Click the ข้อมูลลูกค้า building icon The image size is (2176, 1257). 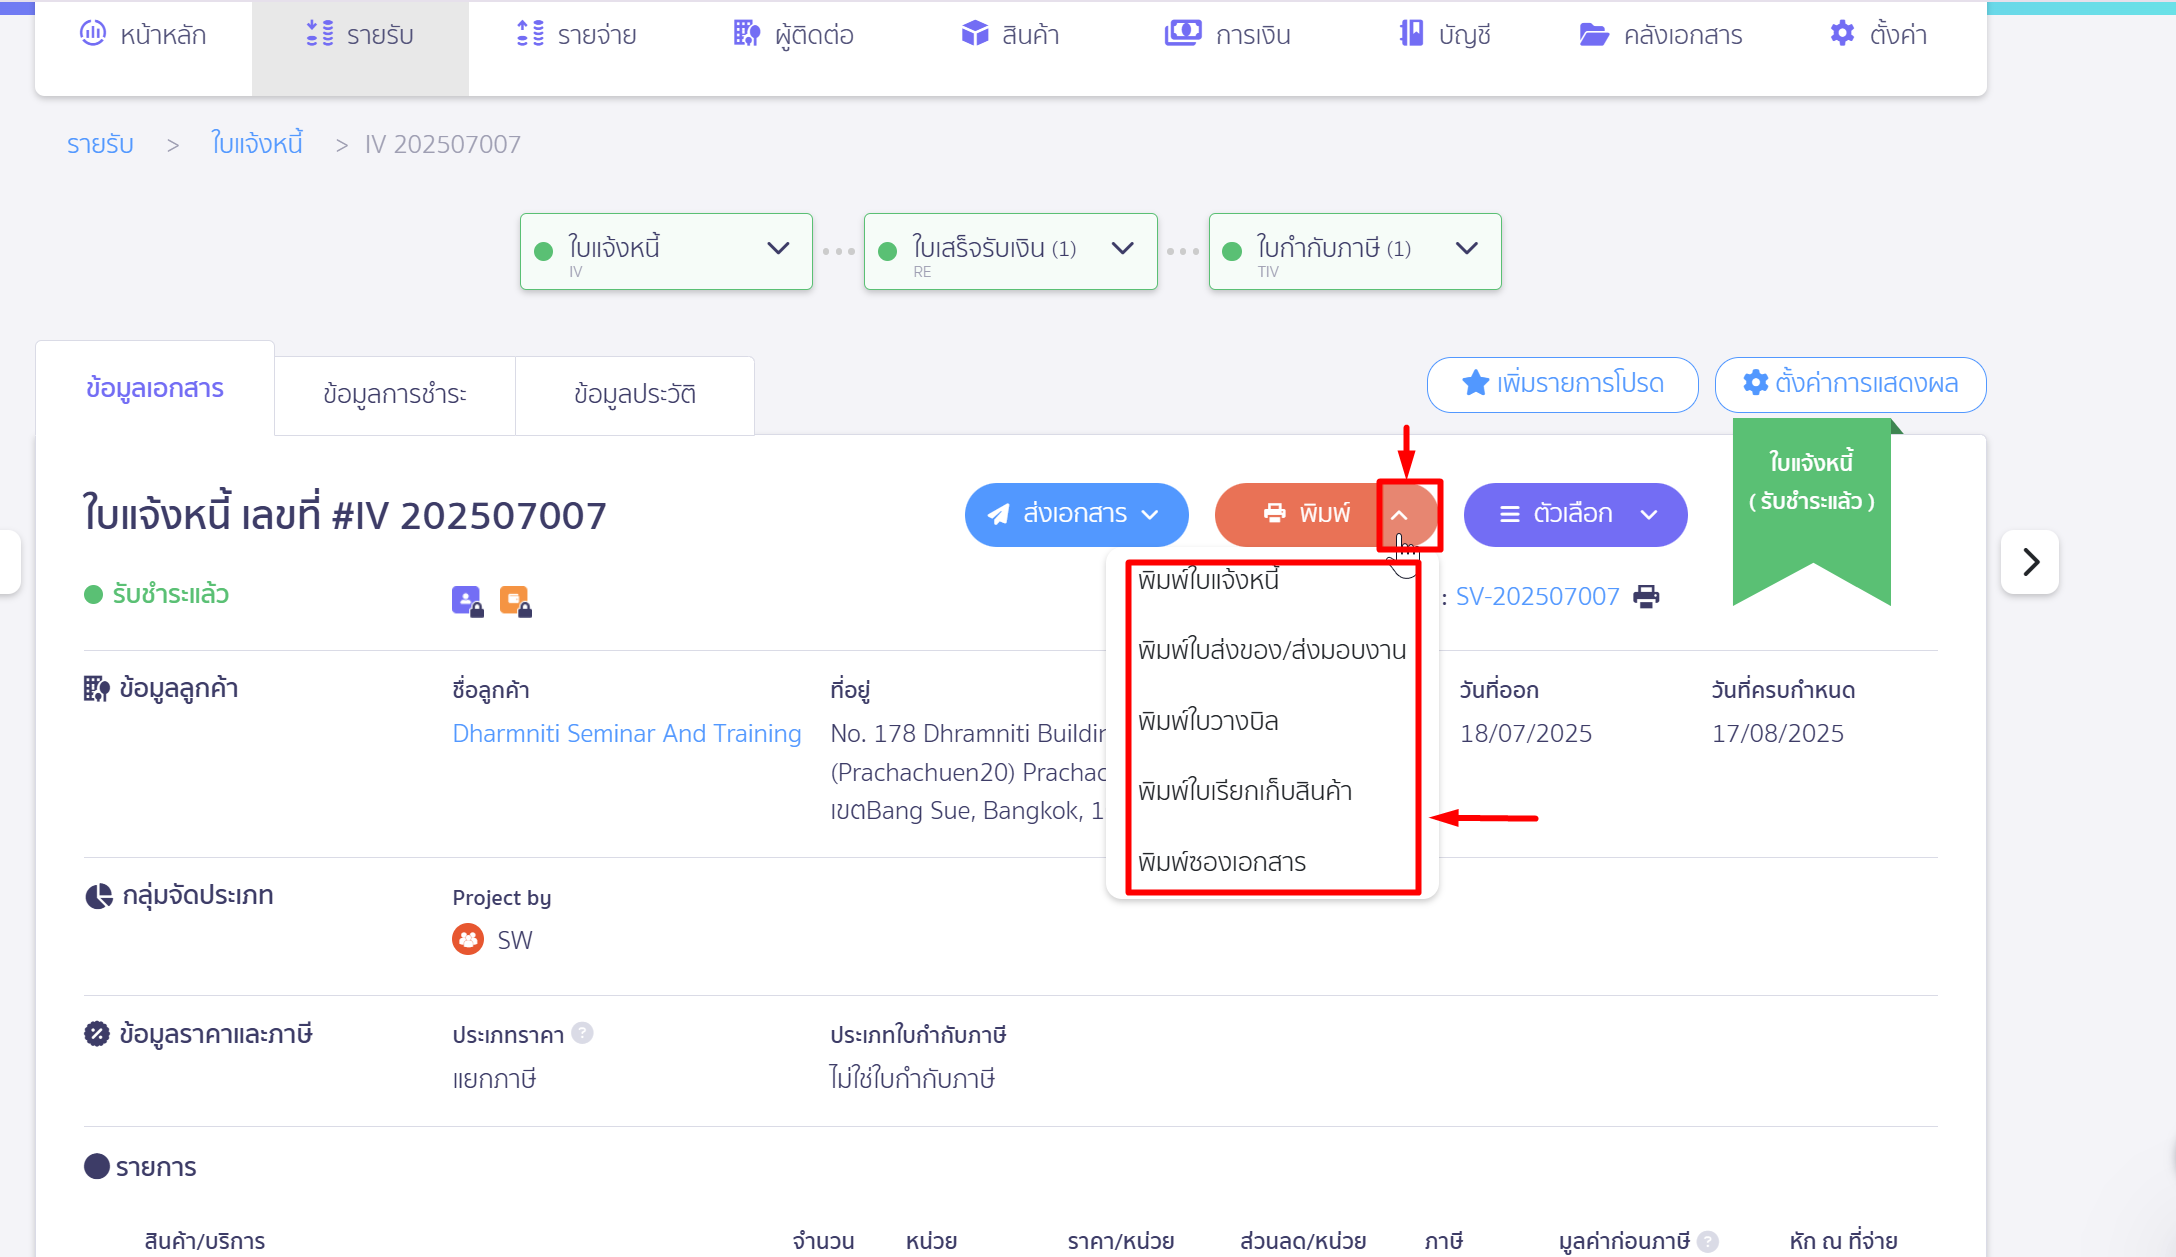tap(97, 689)
